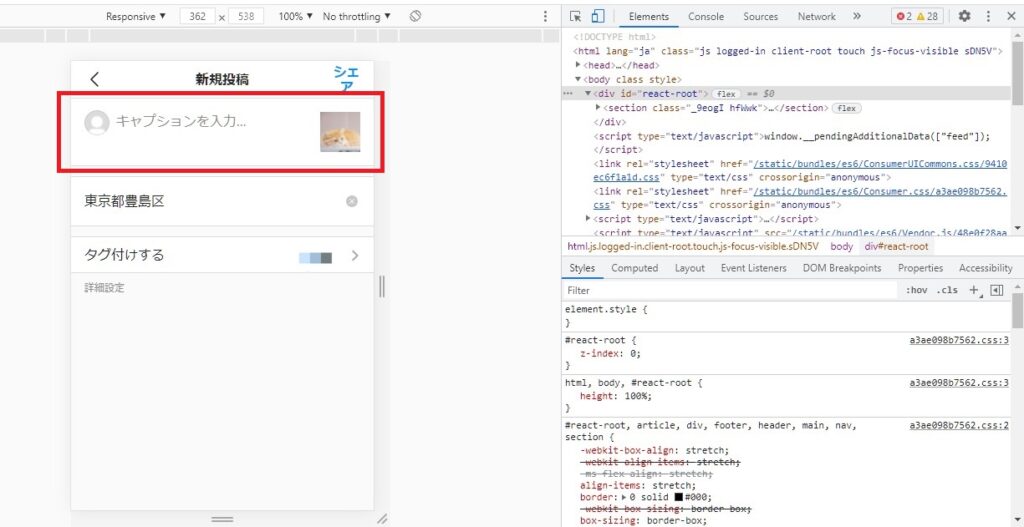
Task: Switch to the Computed pane tab
Action: (634, 268)
